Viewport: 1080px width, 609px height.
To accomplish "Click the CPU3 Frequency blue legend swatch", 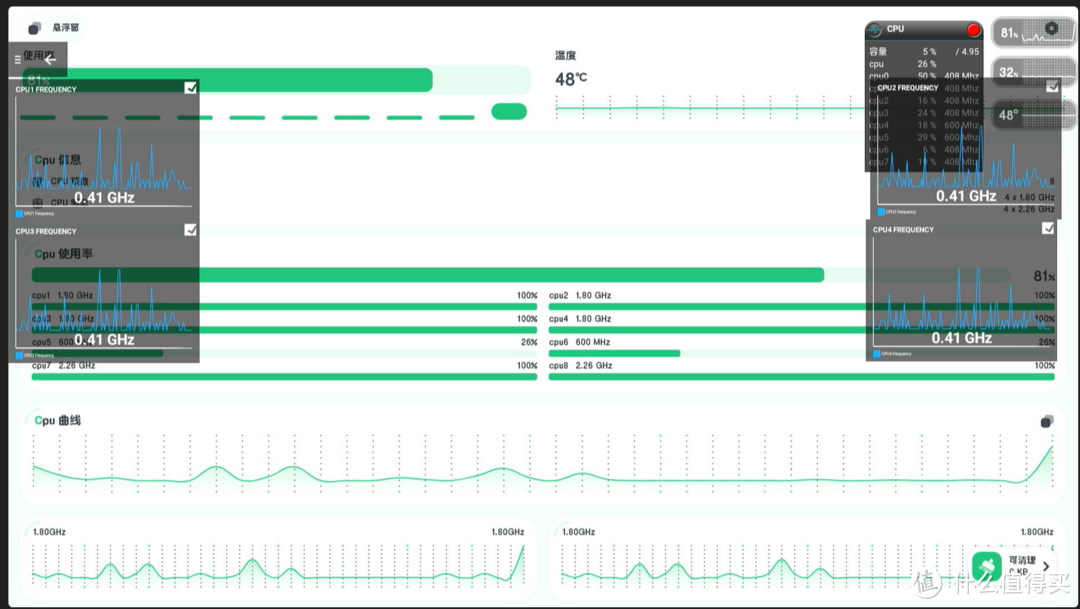I will coord(19,355).
